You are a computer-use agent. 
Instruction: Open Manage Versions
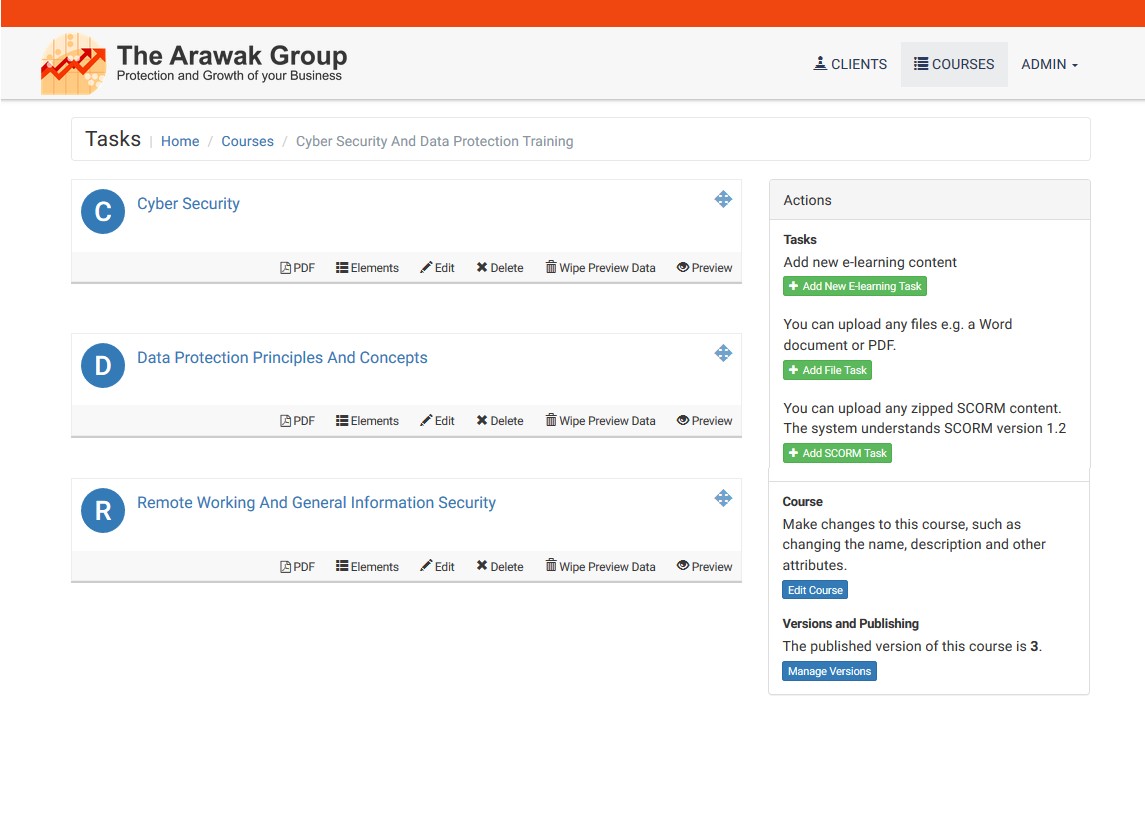830,671
